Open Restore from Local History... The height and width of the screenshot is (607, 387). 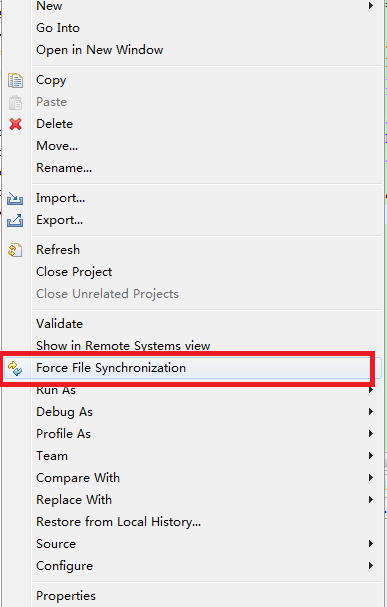(118, 522)
